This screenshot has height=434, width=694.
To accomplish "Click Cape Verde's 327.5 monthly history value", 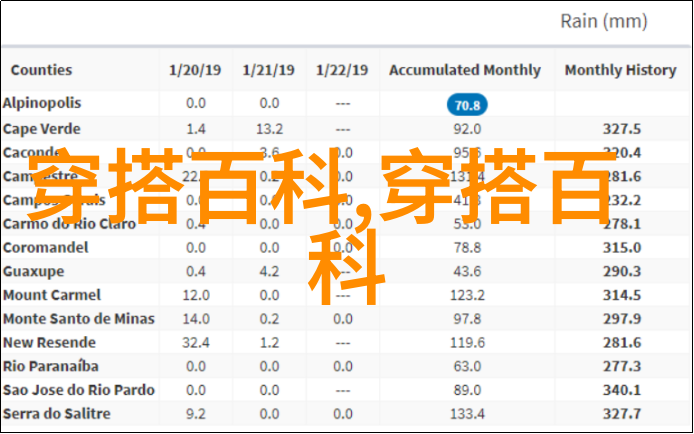I will (x=621, y=129).
